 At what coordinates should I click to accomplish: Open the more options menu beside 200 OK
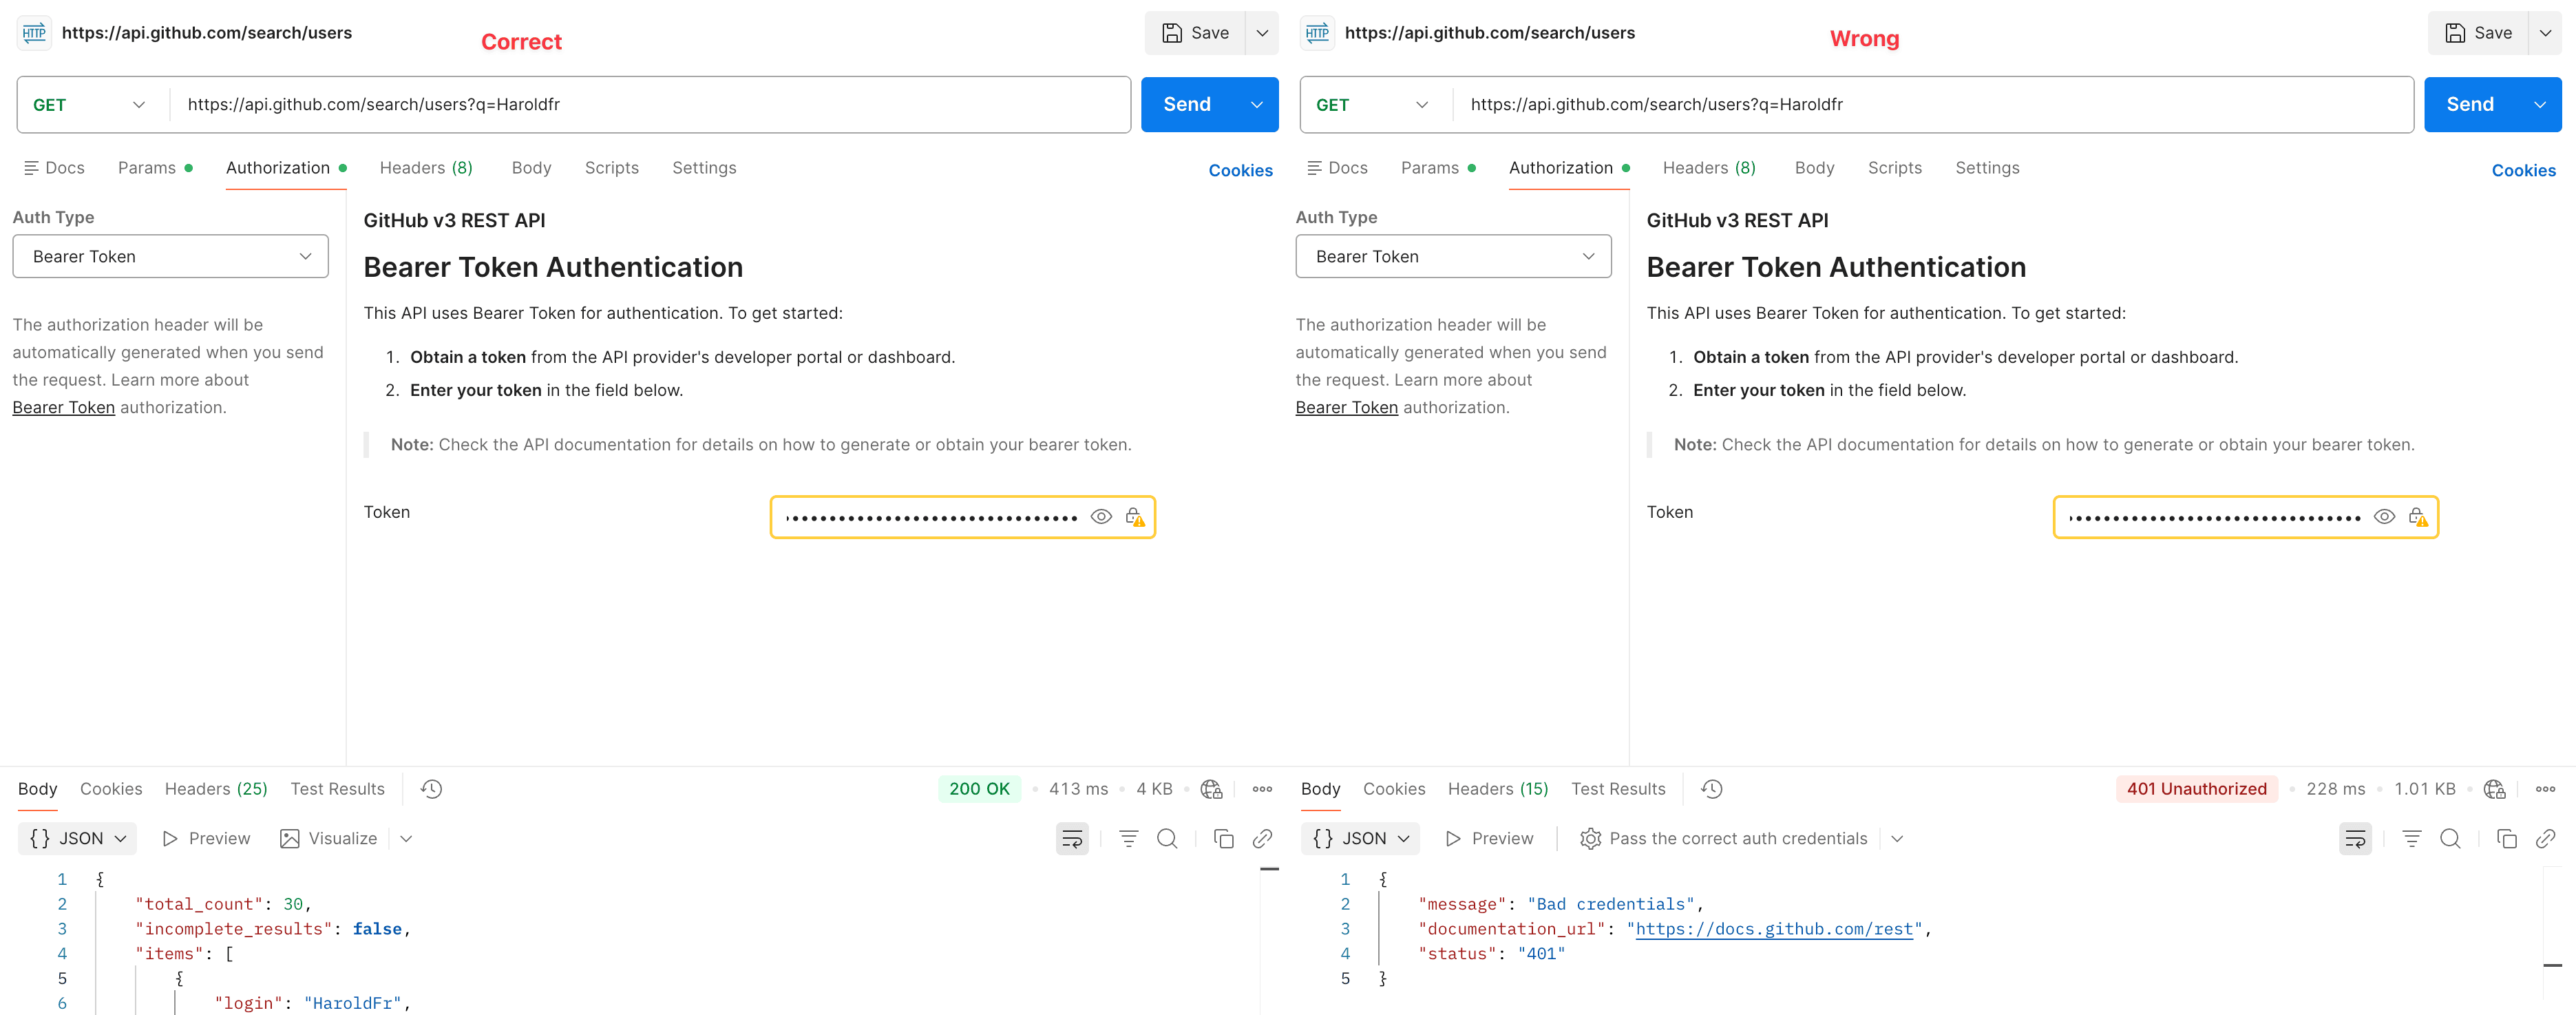point(1263,789)
